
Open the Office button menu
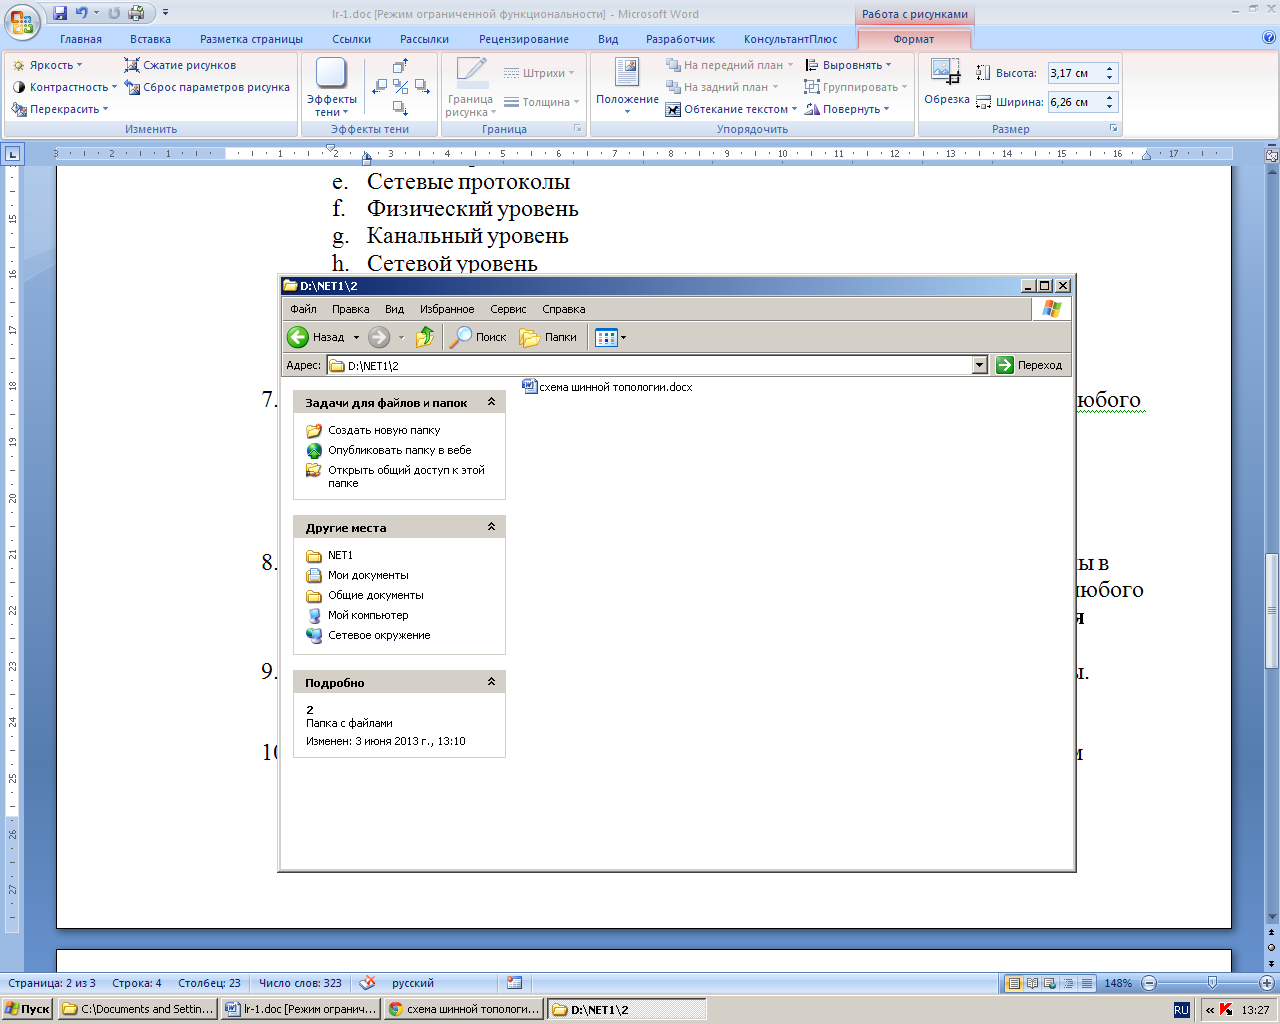click(22, 20)
